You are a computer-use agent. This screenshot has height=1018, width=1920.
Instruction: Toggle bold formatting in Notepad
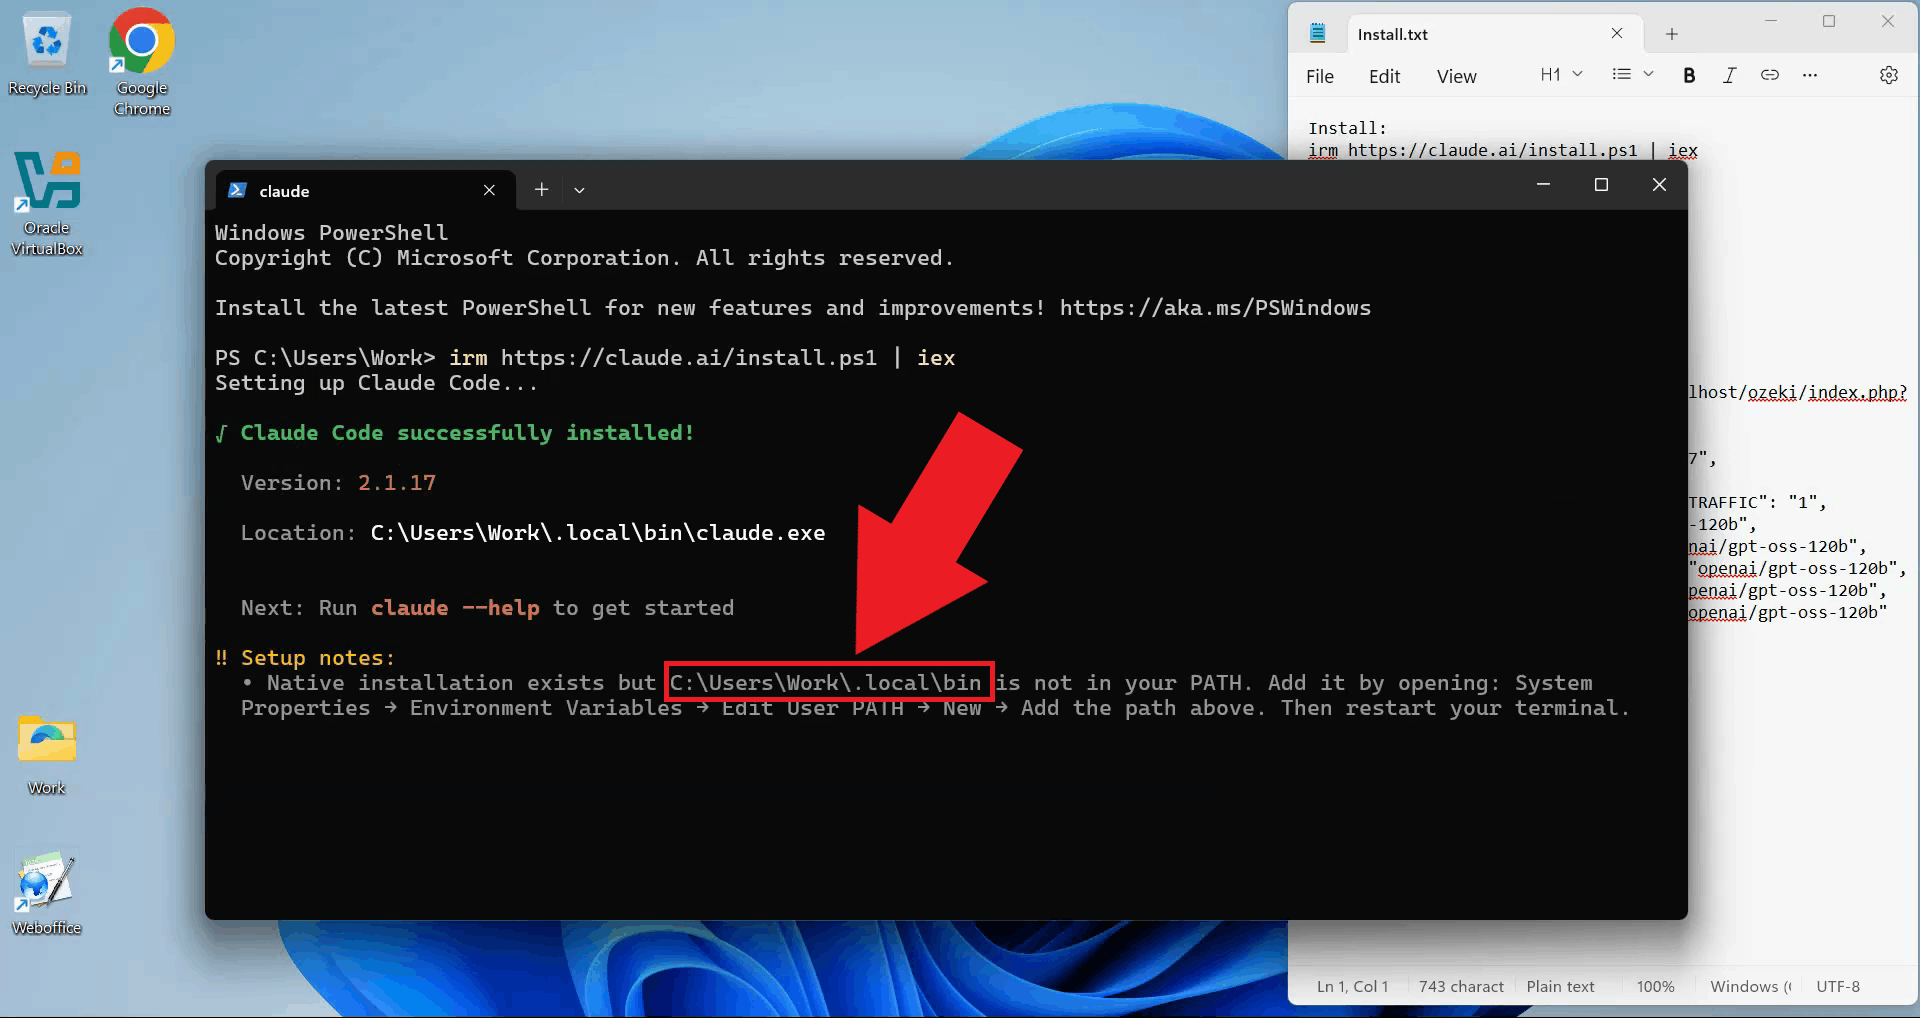1689,74
